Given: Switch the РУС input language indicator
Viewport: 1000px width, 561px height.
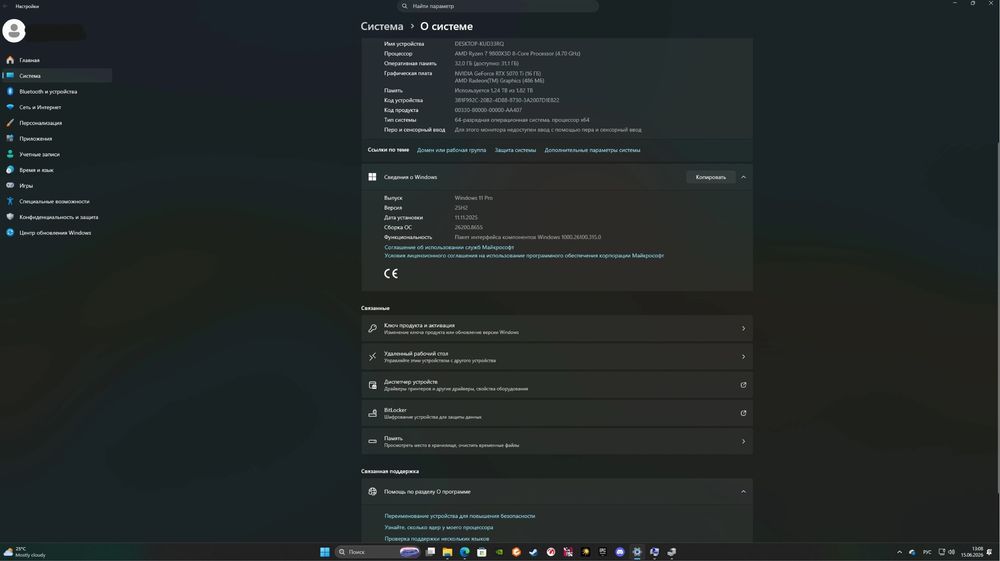Looking at the screenshot, I should [x=927, y=552].
